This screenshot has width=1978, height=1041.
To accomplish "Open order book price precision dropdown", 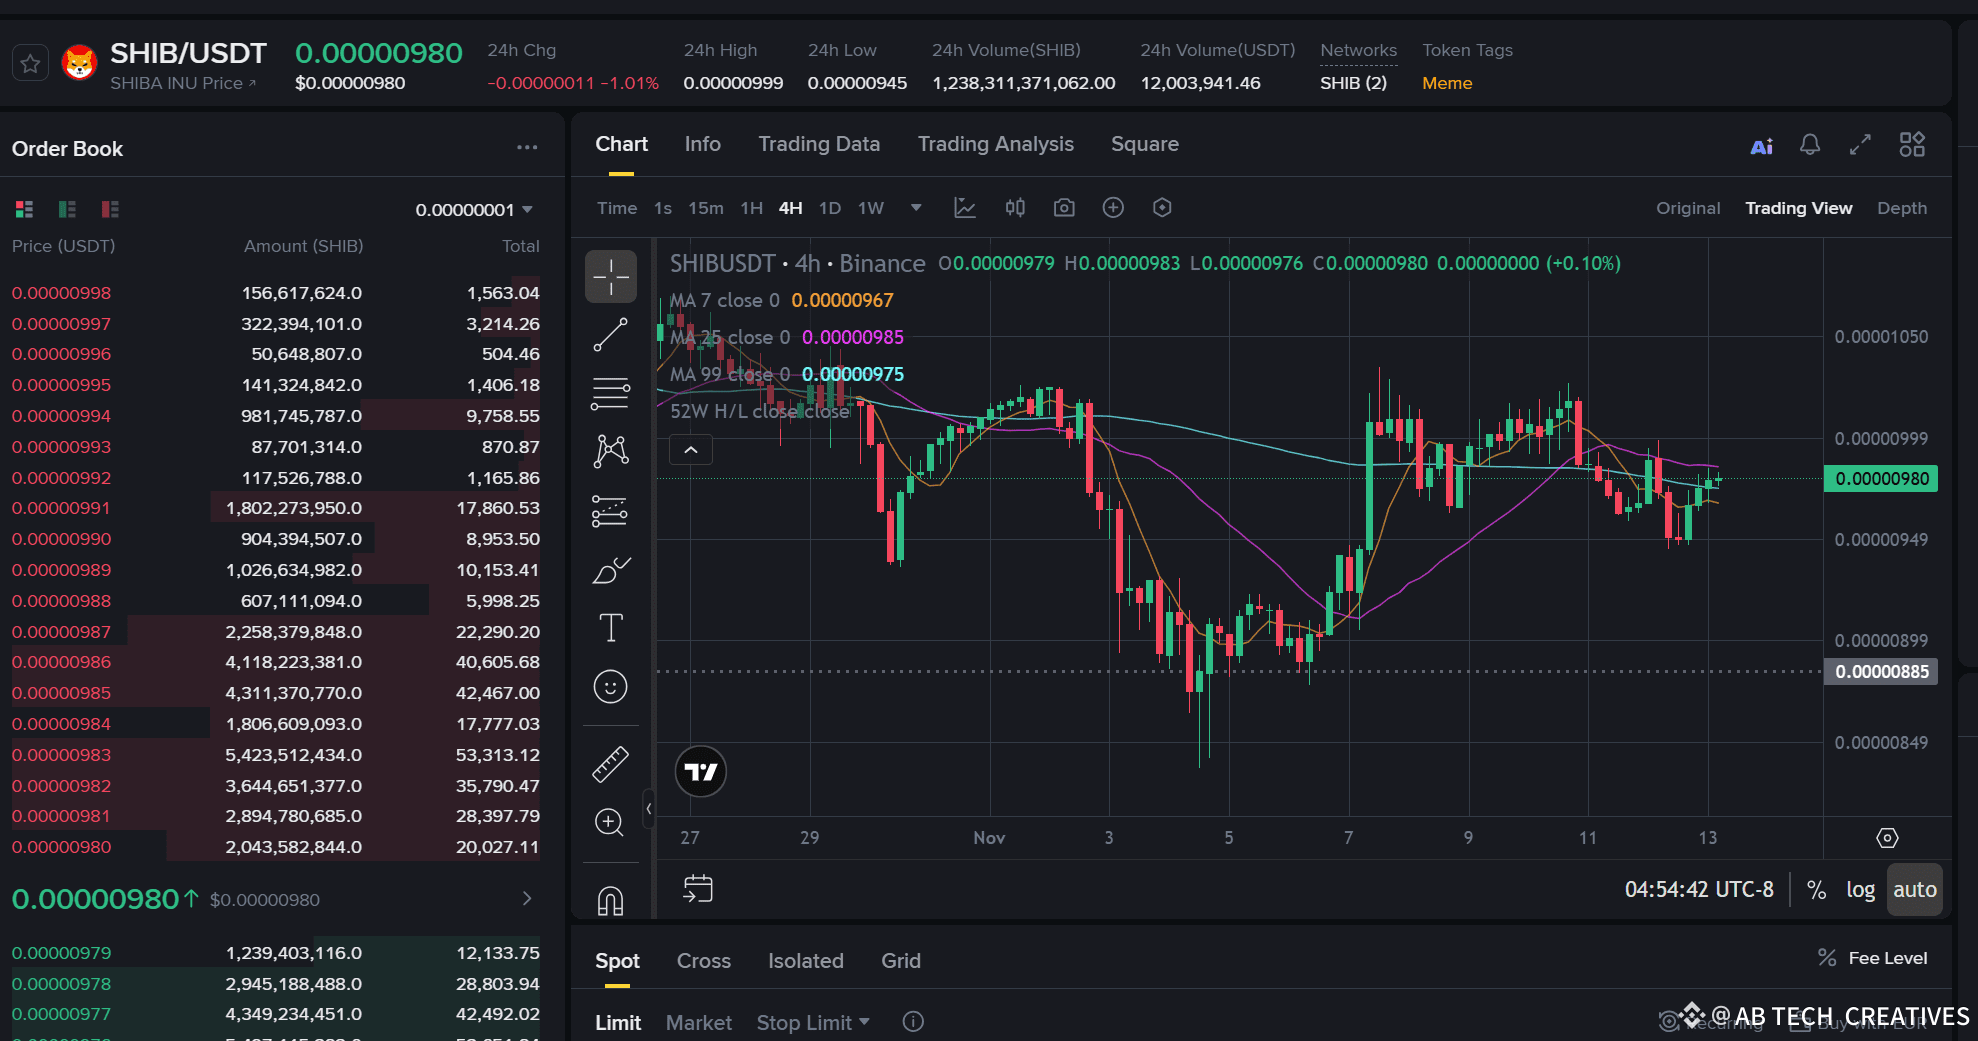I will tap(474, 210).
